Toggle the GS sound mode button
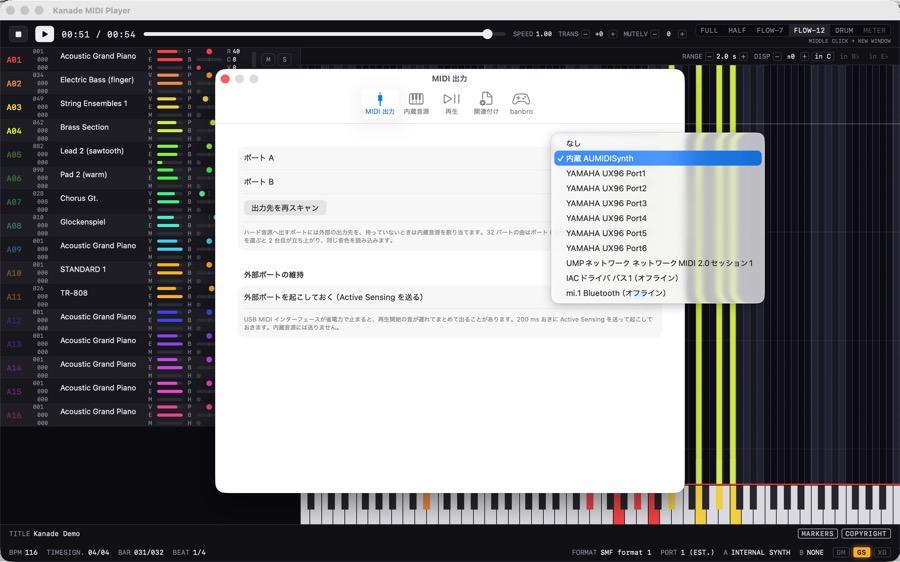Image resolution: width=900 pixels, height=562 pixels. [x=861, y=552]
